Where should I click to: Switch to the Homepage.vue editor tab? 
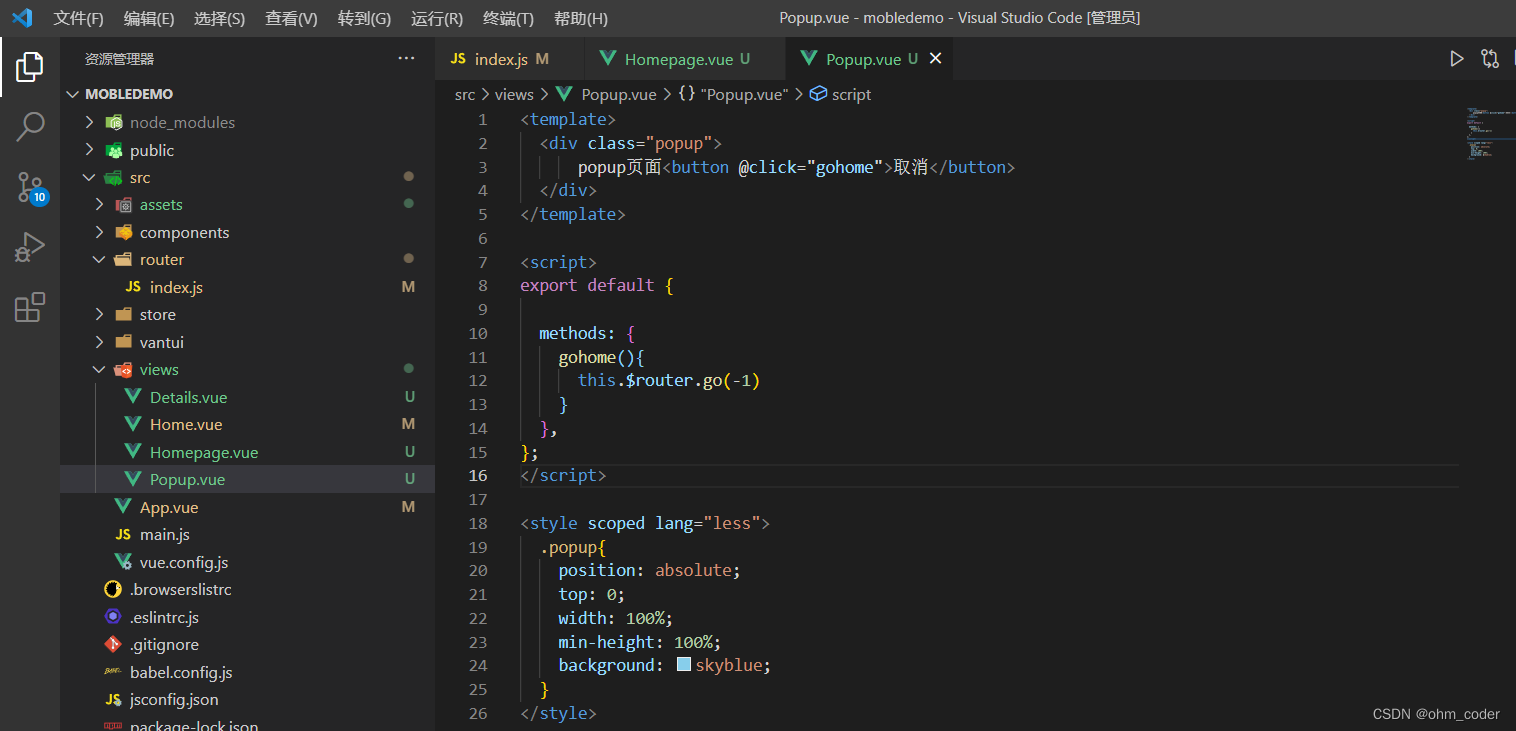coord(685,59)
